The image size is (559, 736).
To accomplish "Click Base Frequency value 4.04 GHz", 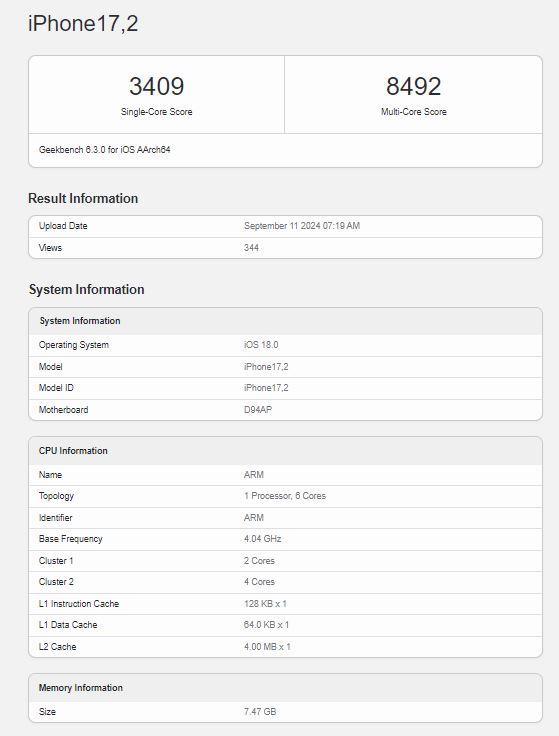I will pos(262,539).
